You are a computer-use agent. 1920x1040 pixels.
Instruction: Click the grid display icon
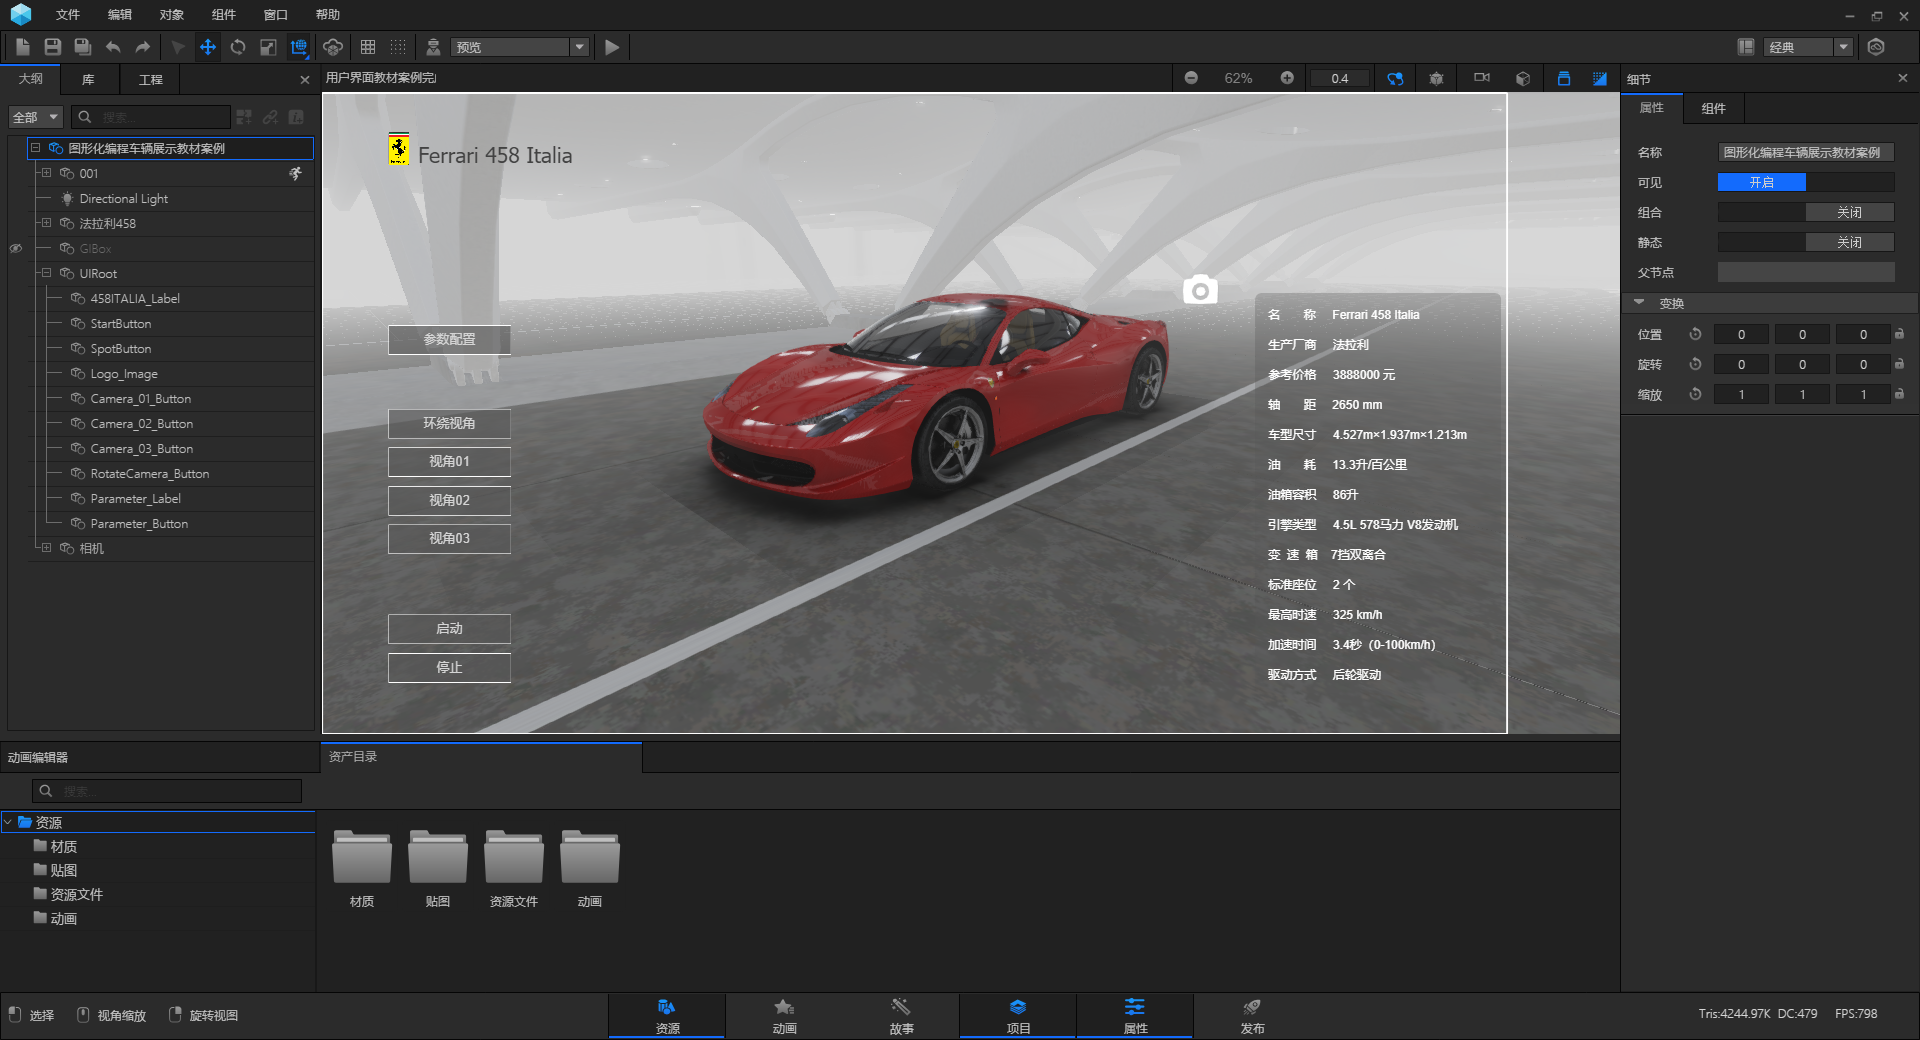[368, 47]
